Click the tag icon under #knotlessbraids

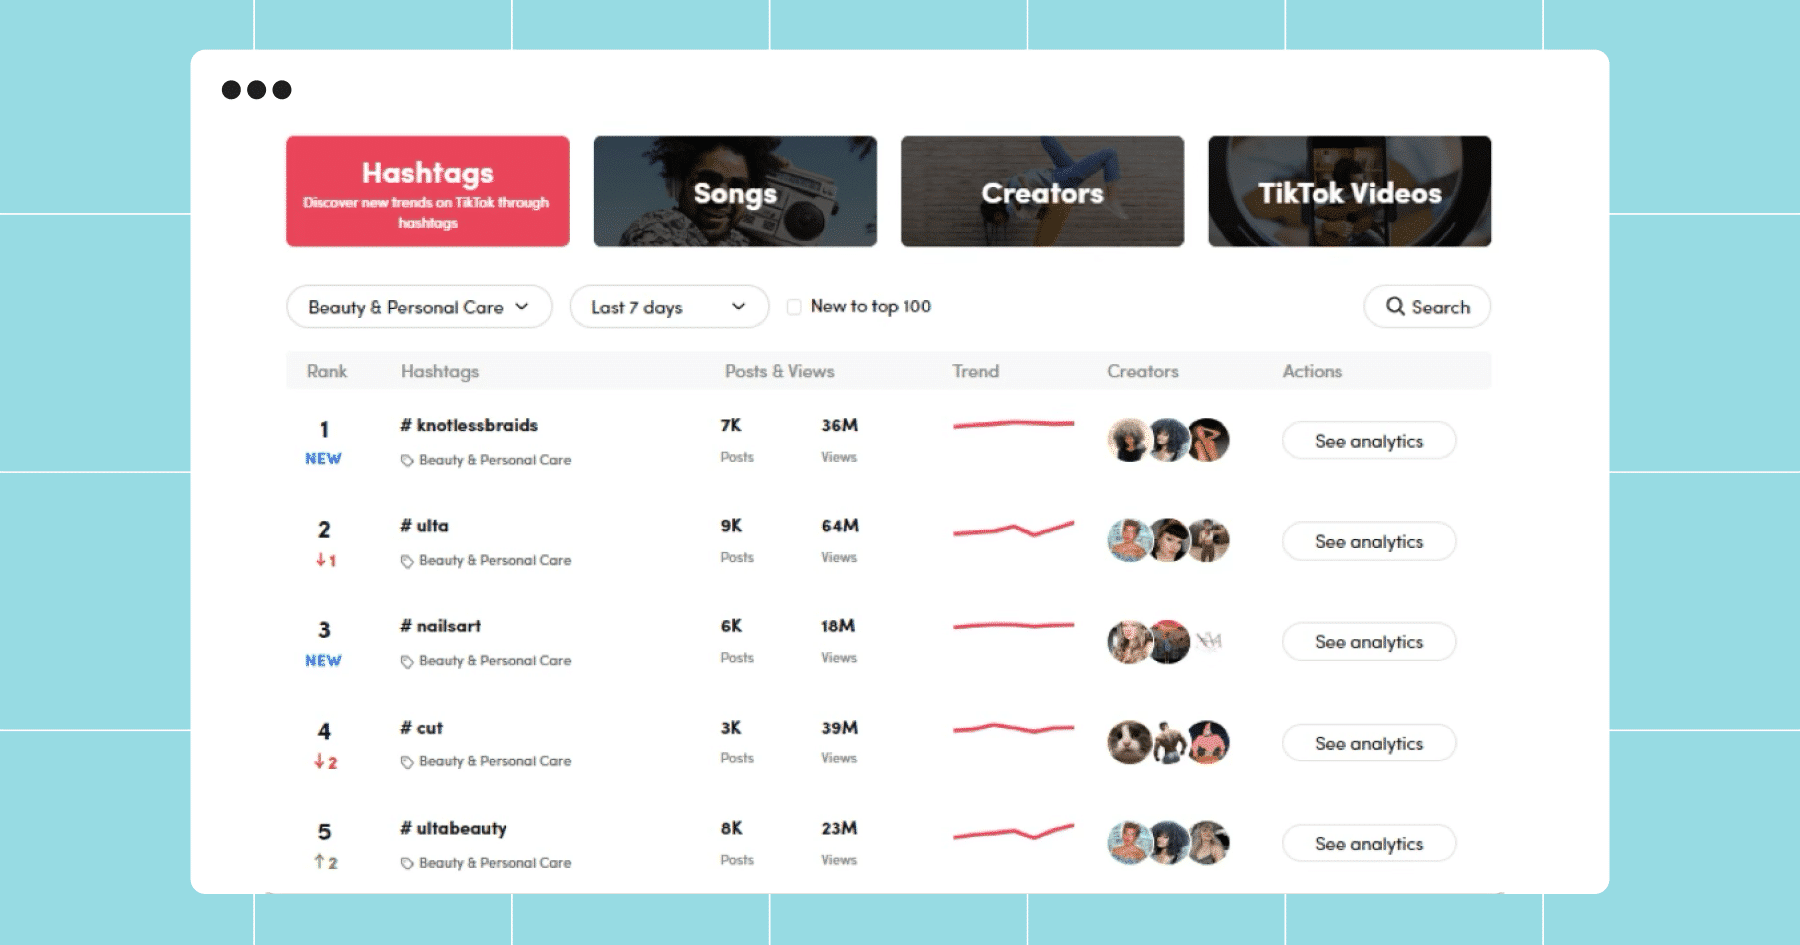click(x=407, y=460)
